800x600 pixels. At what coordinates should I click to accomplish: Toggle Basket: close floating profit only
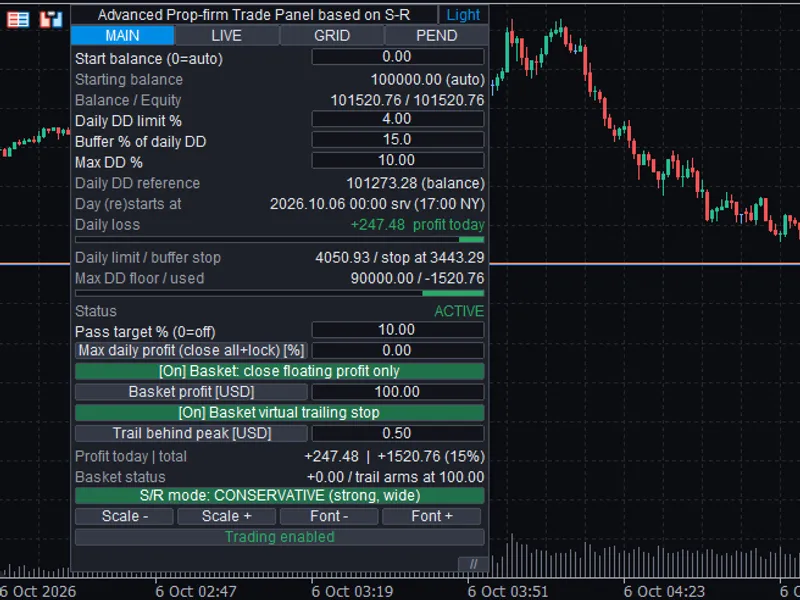click(280, 371)
